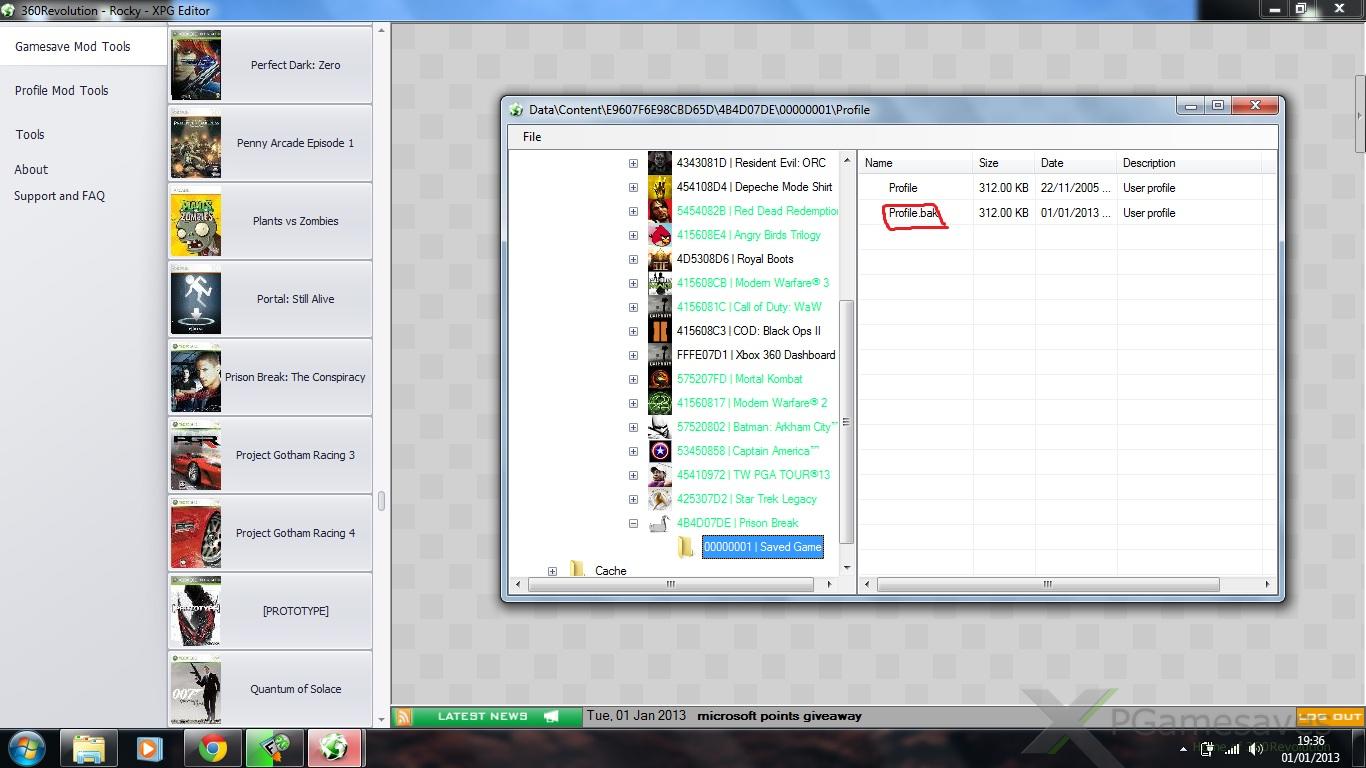Click the RSS feed icon in news bar
Image resolution: width=1366 pixels, height=768 pixels.
coord(403,716)
